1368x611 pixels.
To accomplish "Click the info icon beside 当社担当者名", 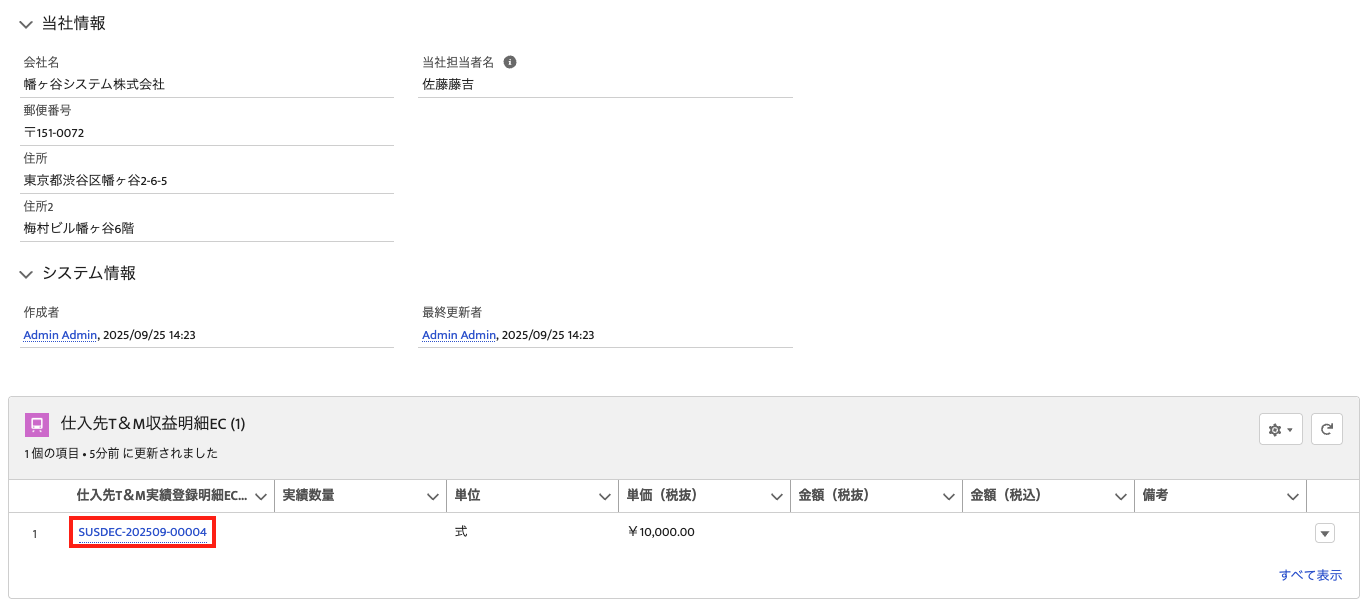I will [510, 62].
